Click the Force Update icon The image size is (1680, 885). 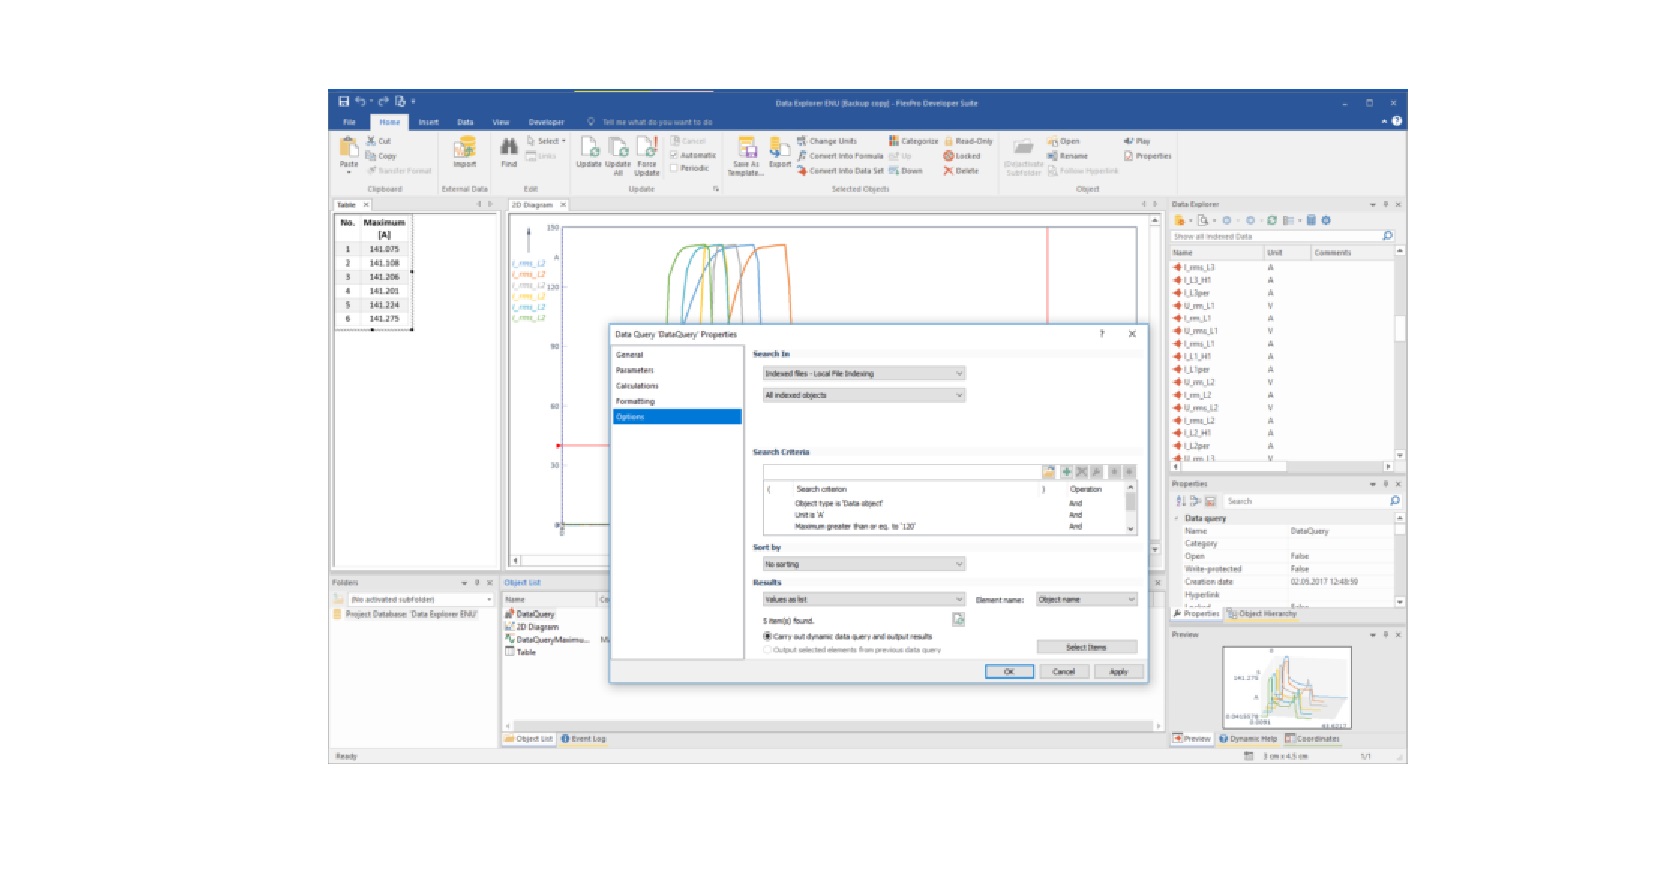[647, 147]
